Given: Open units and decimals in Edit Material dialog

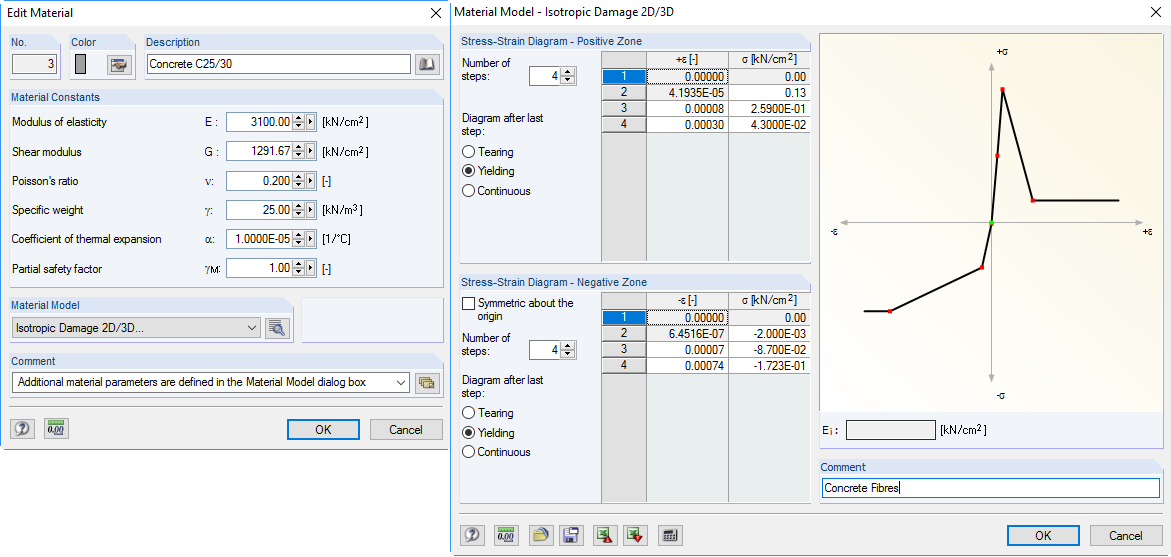Looking at the screenshot, I should click(55, 429).
